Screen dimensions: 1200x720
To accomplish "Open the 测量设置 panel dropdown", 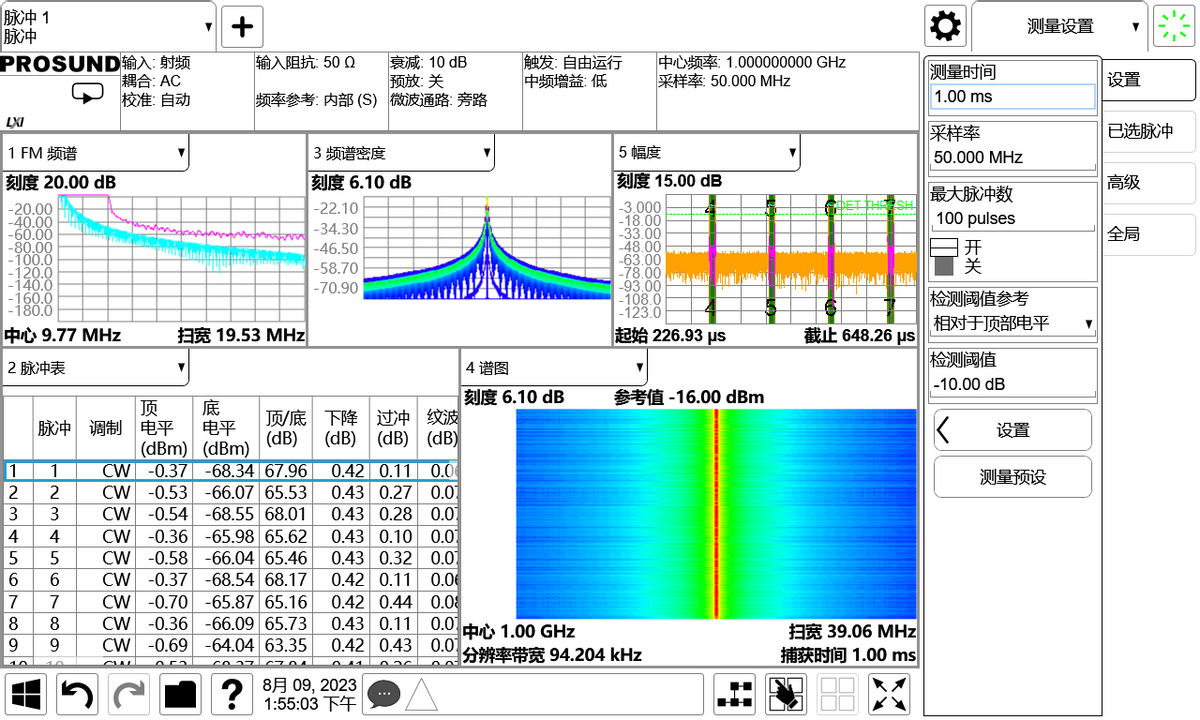I will coord(1060,27).
